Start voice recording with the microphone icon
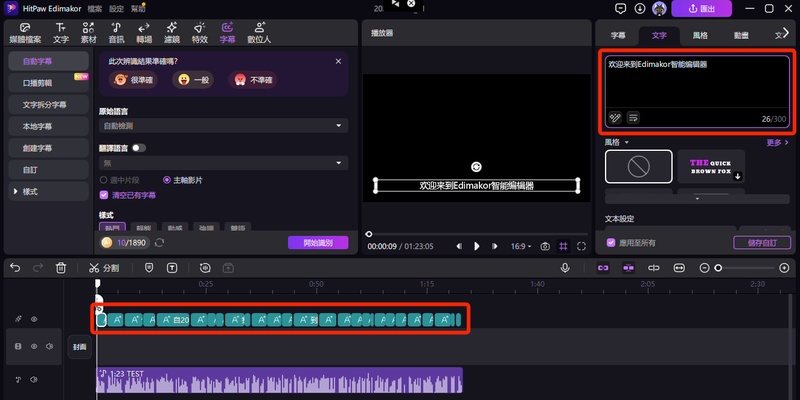 (x=565, y=268)
